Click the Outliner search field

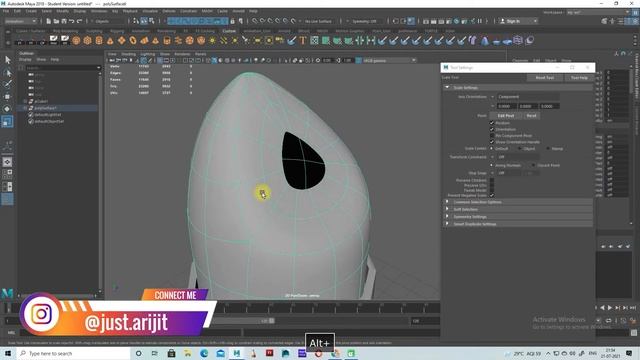62,67
